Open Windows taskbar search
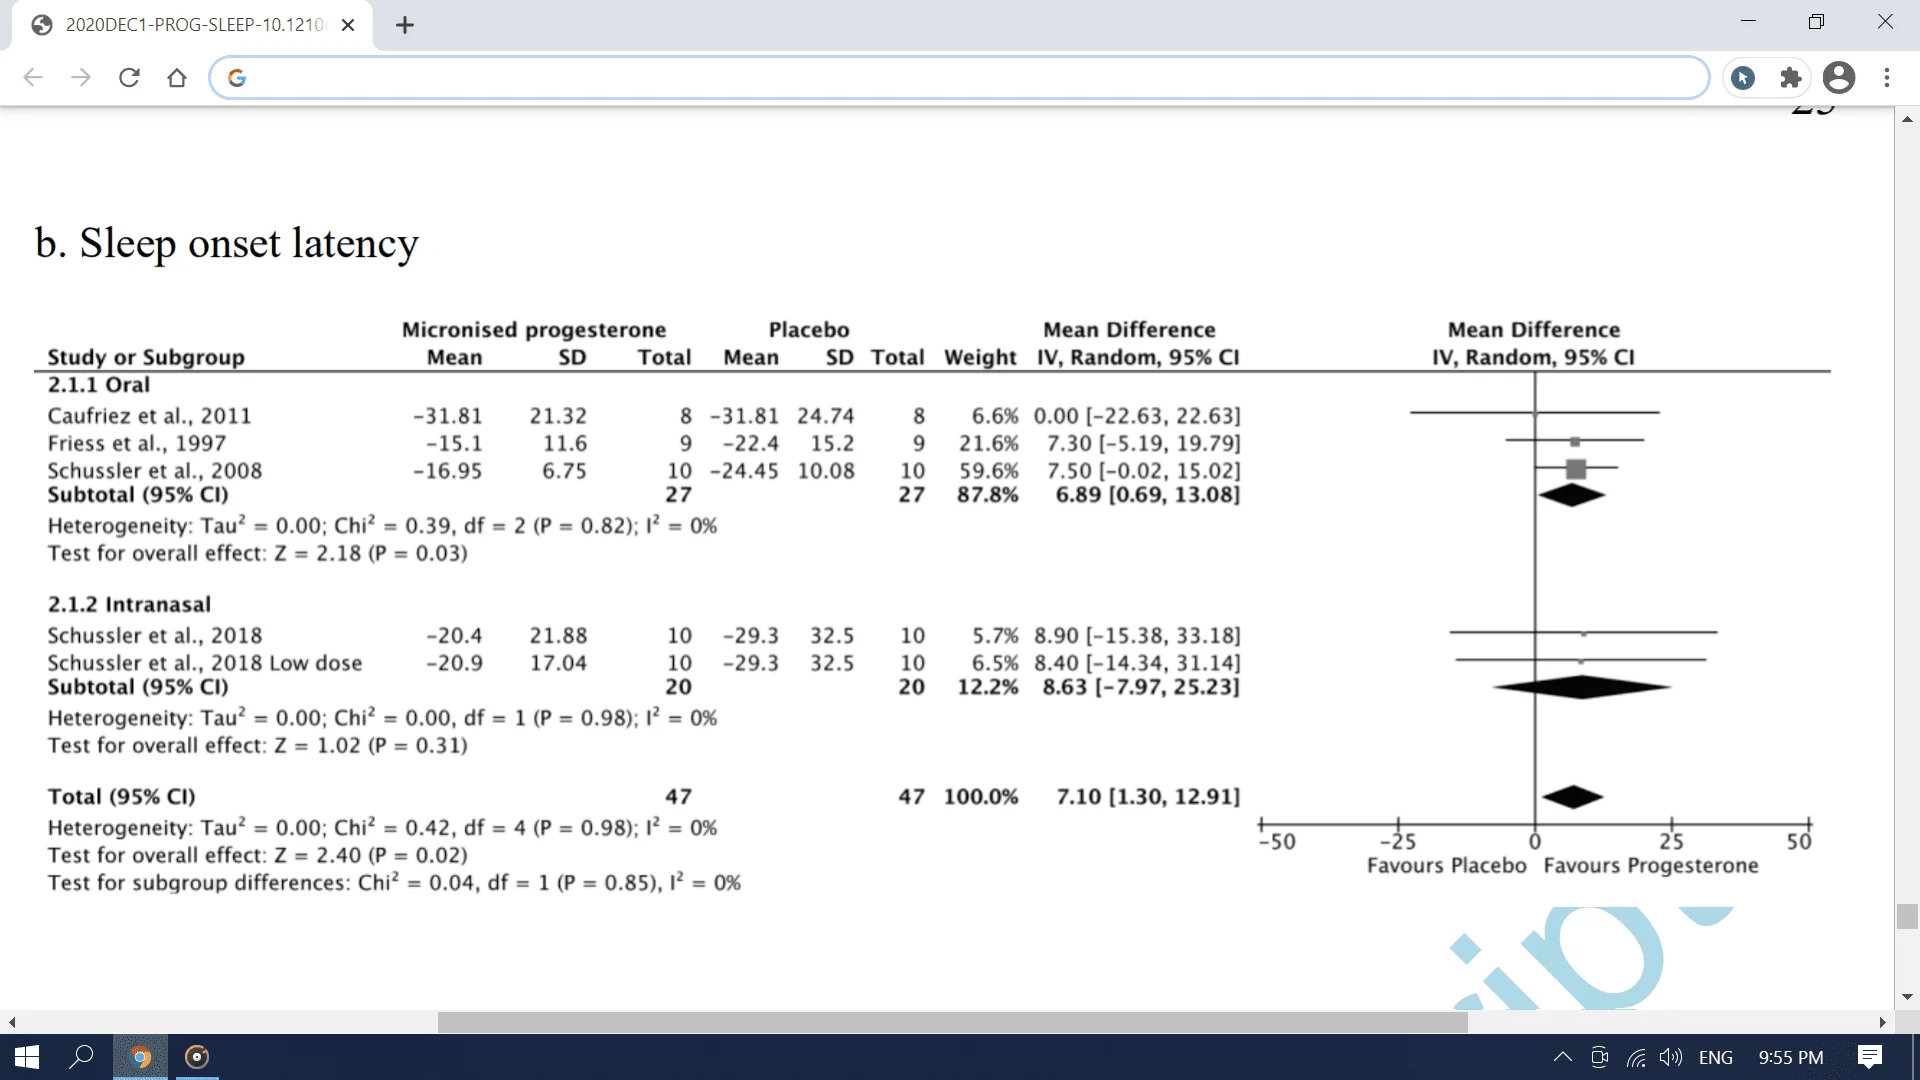The height and width of the screenshot is (1080, 1920). (x=81, y=1057)
